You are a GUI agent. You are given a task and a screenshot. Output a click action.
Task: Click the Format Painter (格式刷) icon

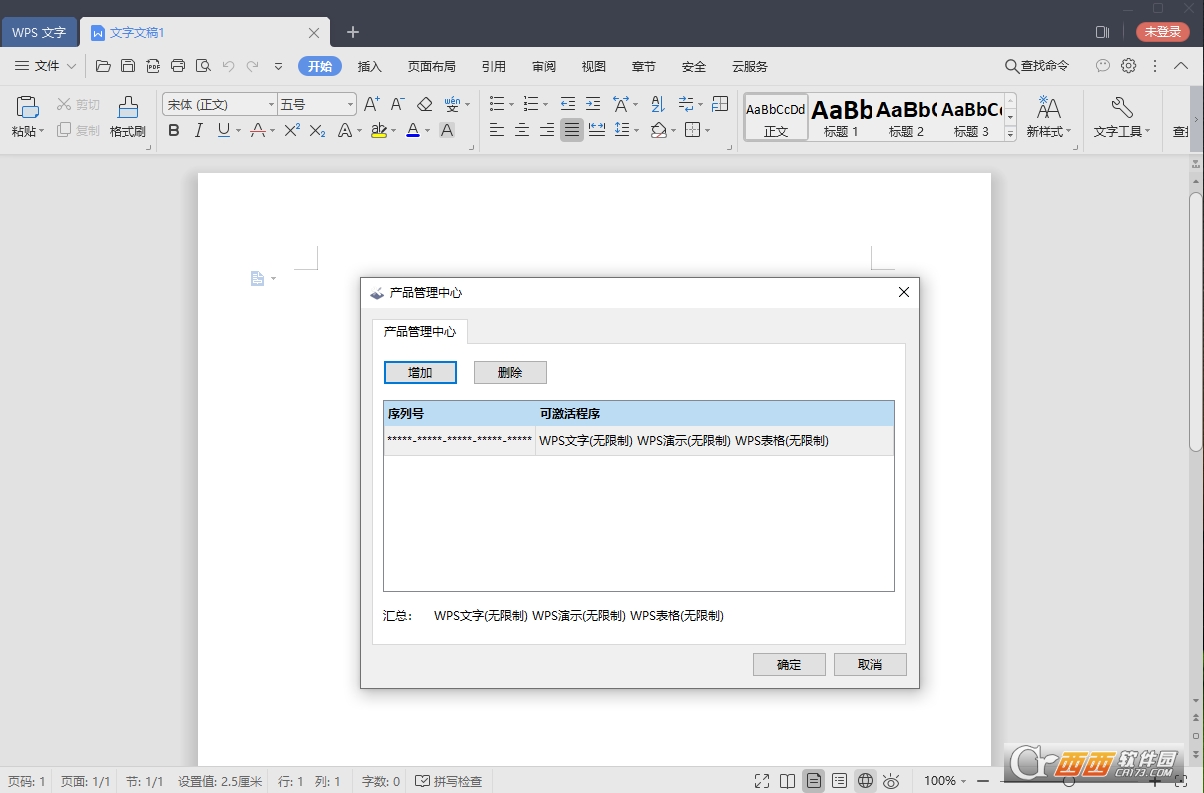128,107
